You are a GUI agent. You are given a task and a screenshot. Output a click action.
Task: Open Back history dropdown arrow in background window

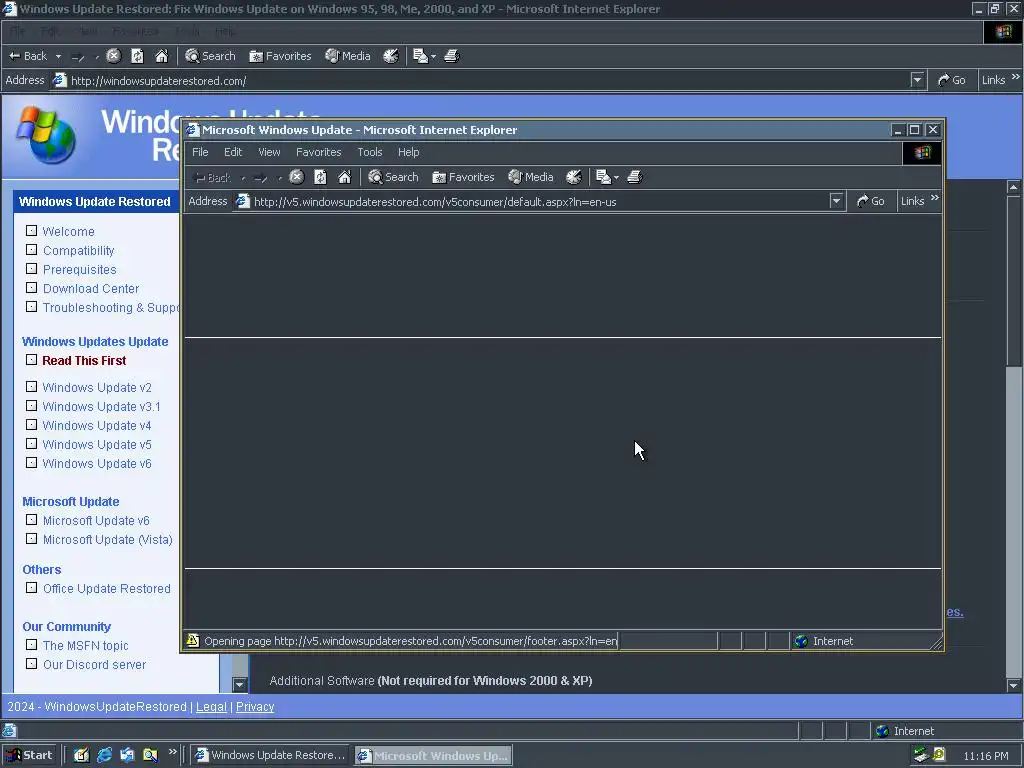pyautogui.click(x=58, y=56)
